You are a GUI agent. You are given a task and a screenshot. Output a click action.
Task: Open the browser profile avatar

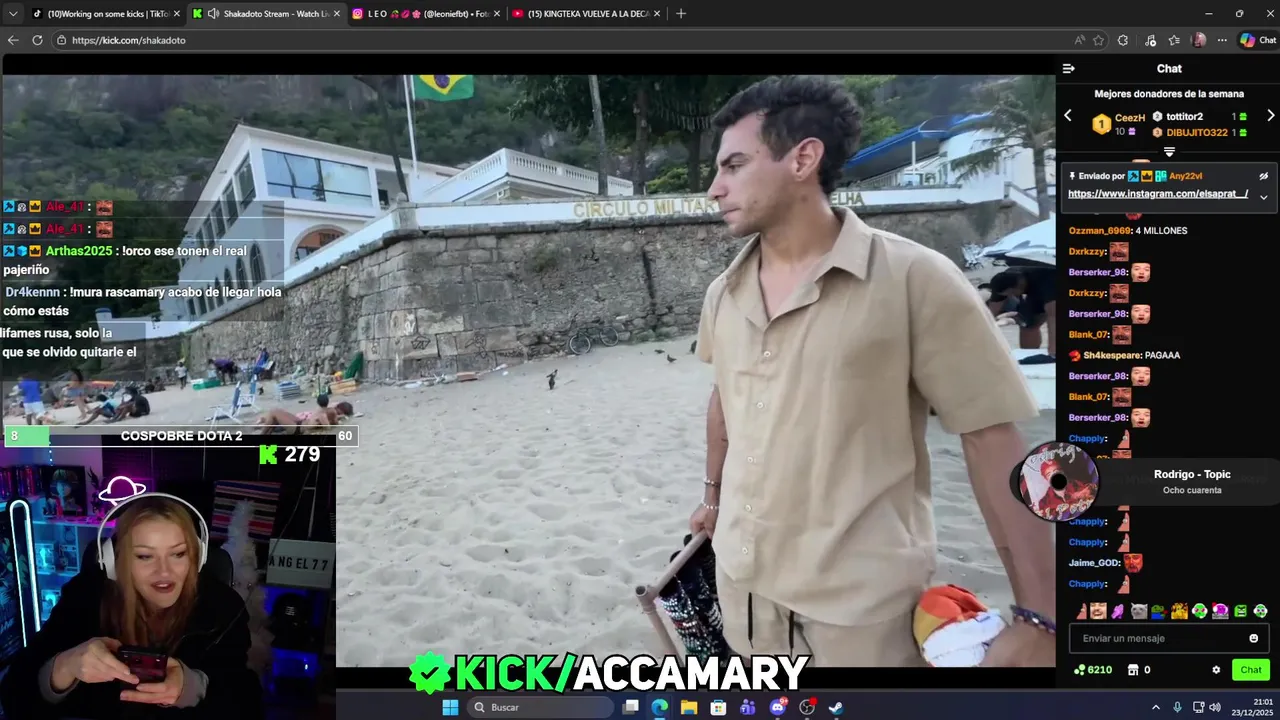tap(1198, 40)
